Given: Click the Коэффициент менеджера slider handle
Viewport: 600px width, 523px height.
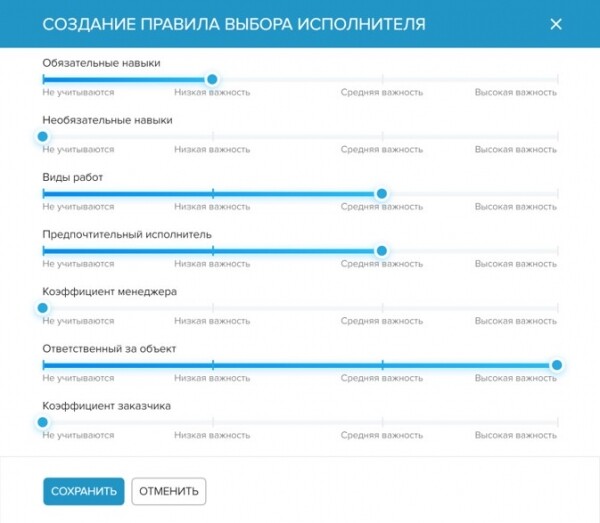Looking at the screenshot, I should (43, 308).
